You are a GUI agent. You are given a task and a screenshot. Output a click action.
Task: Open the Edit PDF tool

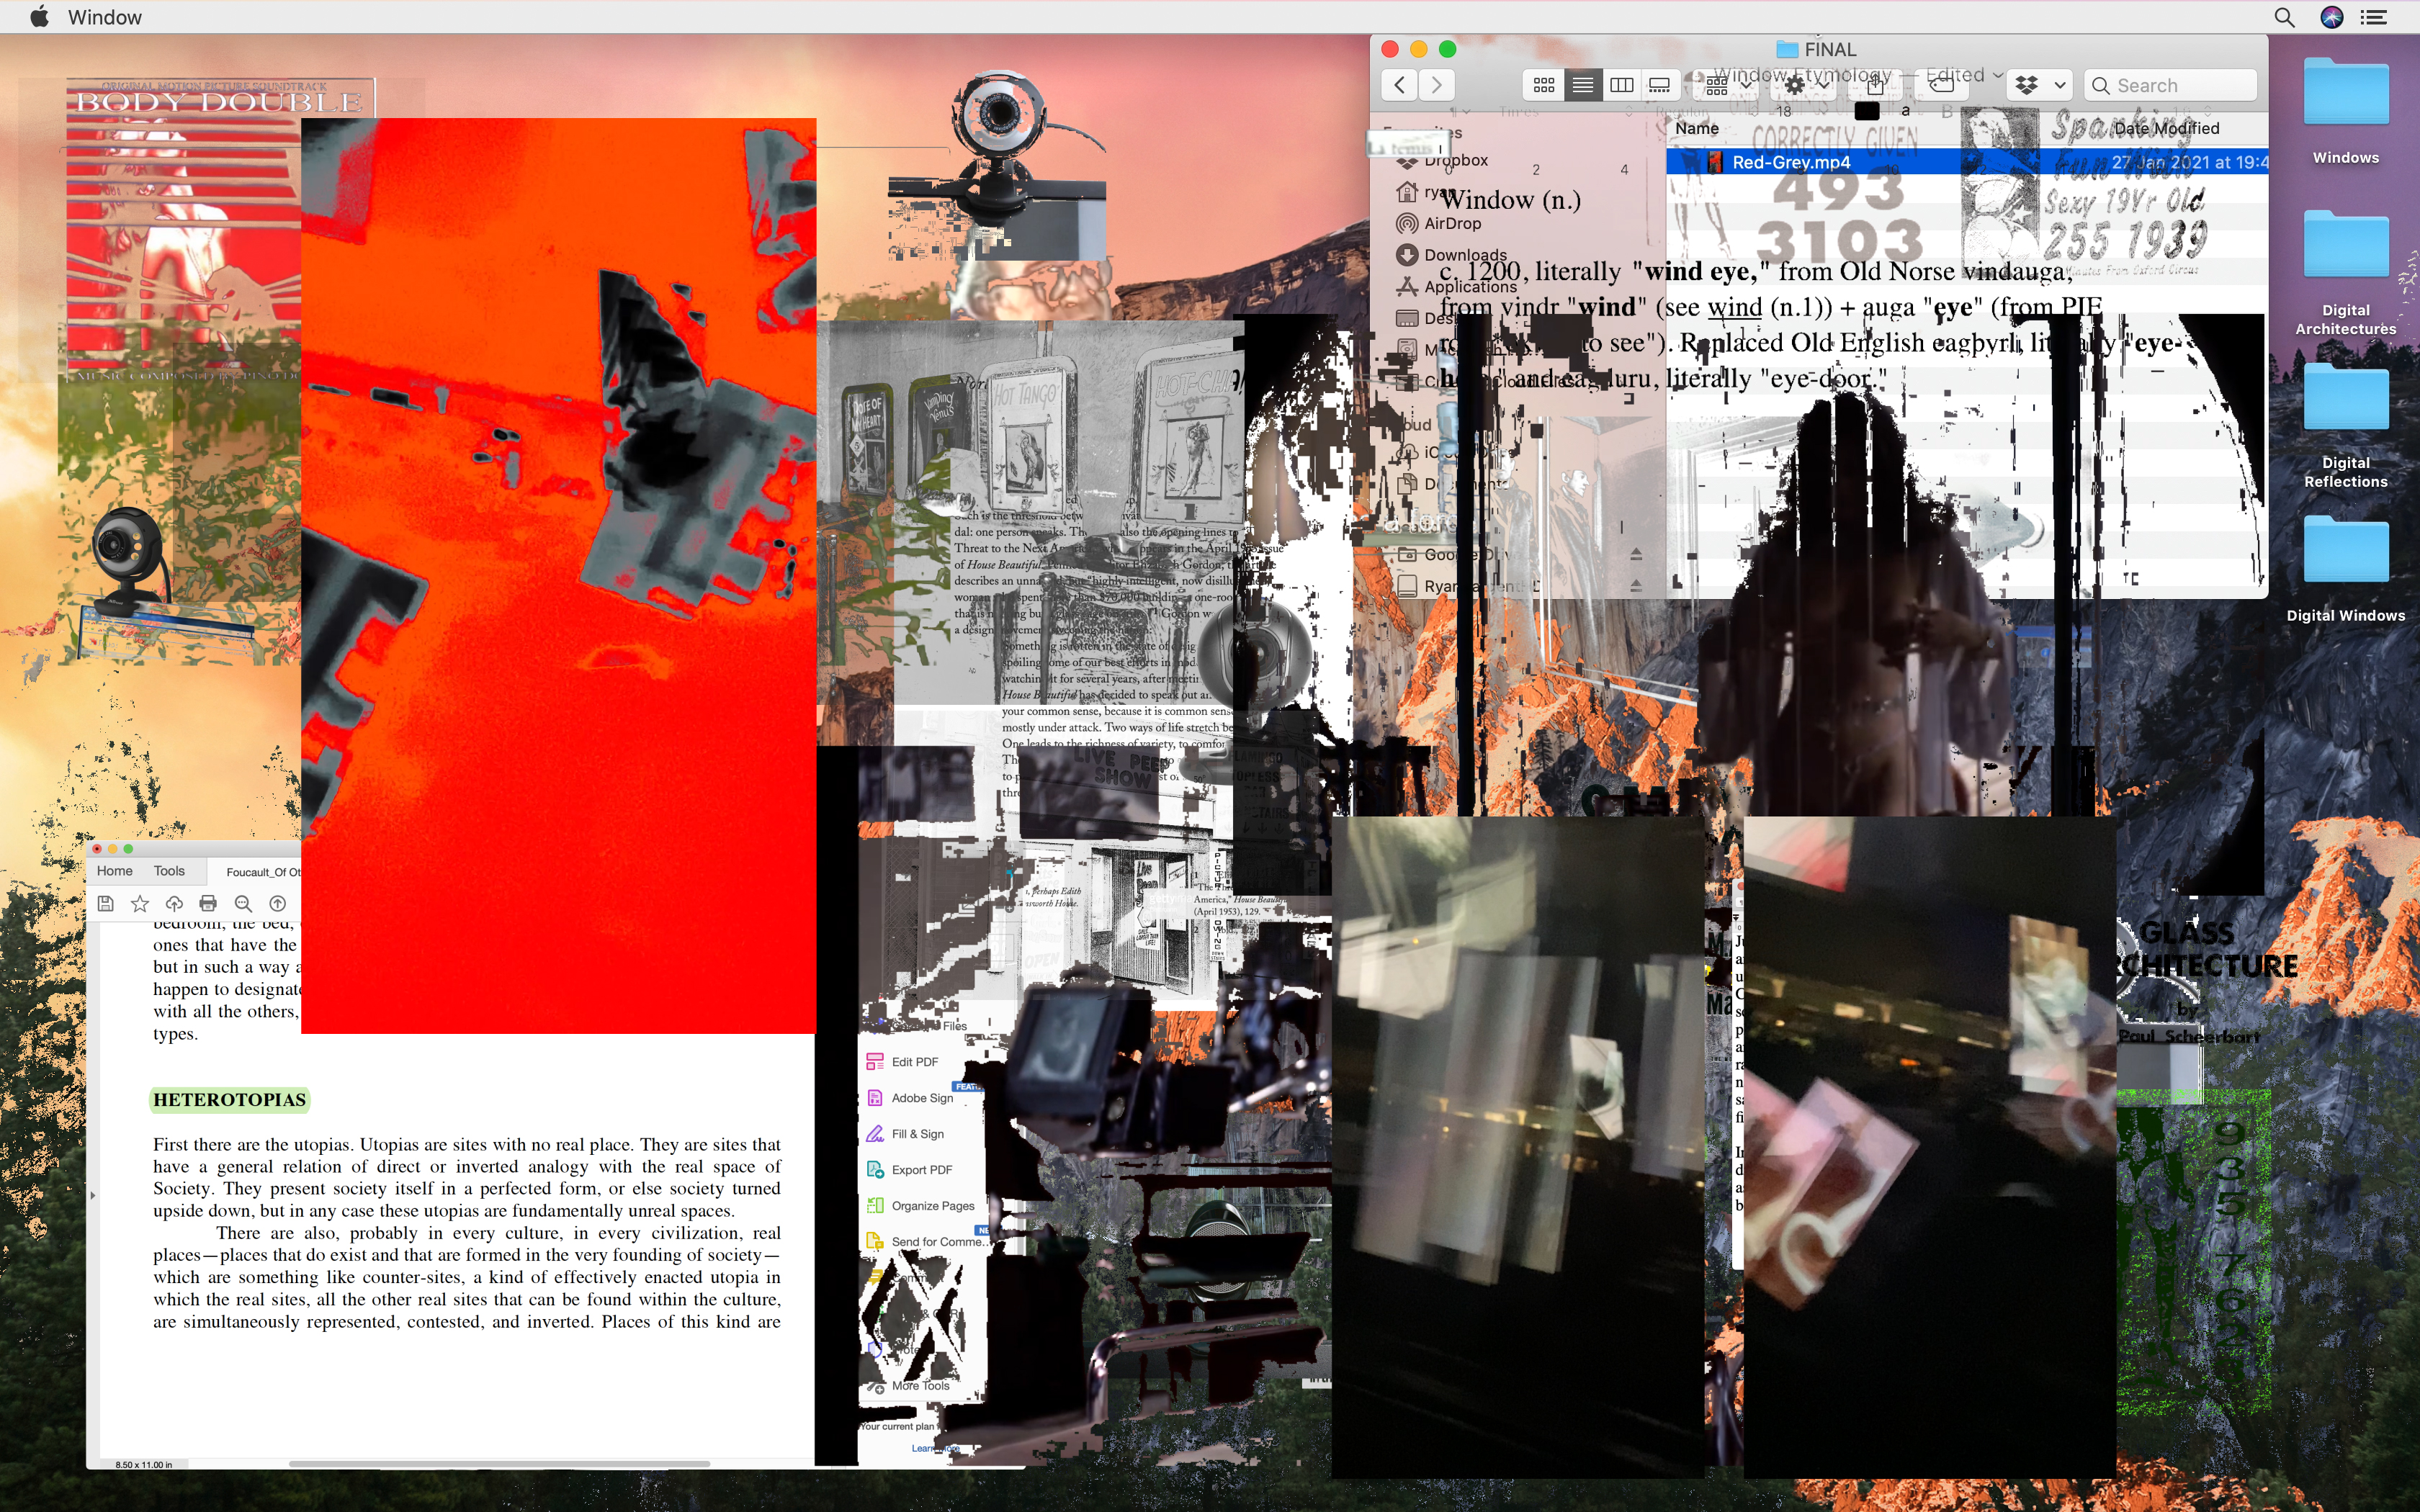pos(904,1061)
